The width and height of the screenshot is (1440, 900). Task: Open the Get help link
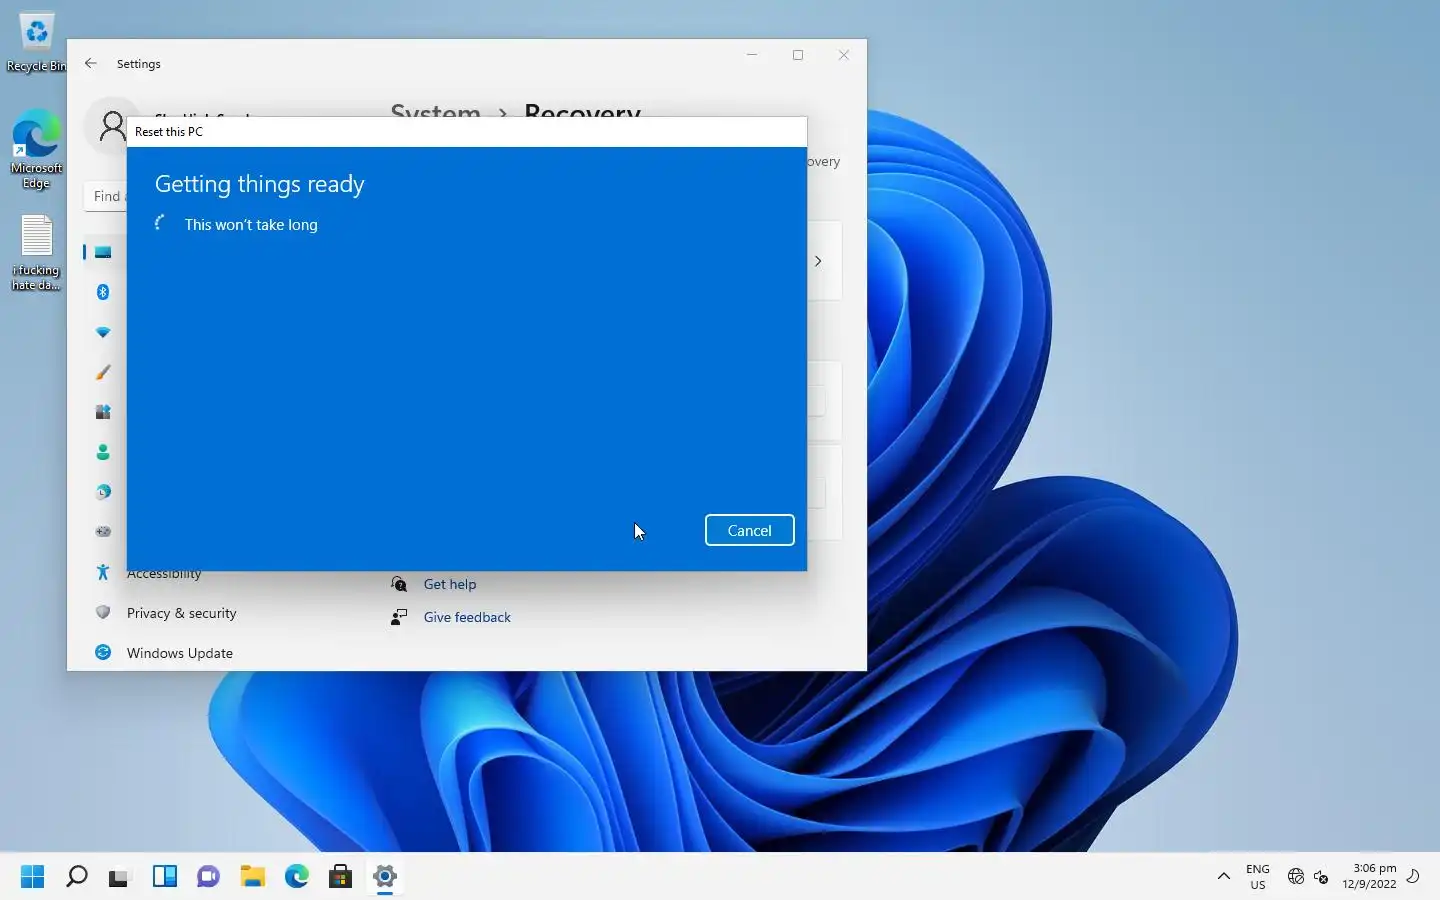(449, 584)
